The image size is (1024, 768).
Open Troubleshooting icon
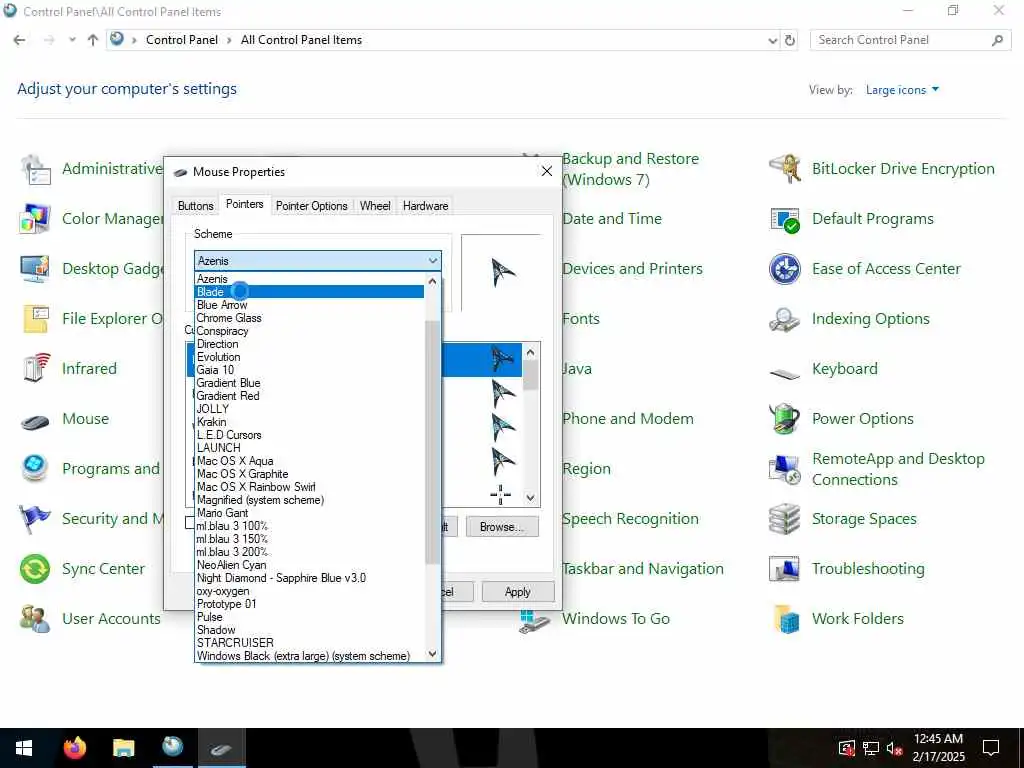785,569
